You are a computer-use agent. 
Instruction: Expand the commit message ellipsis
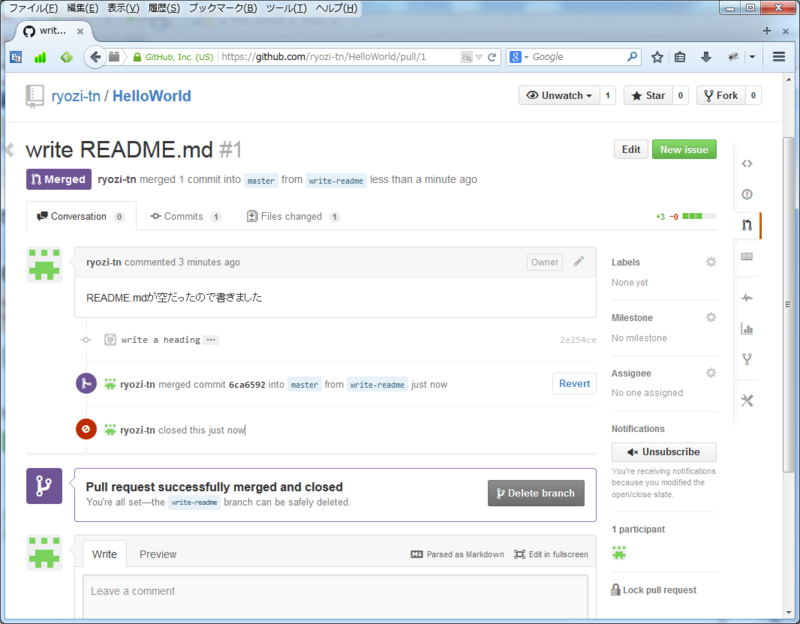pos(211,340)
